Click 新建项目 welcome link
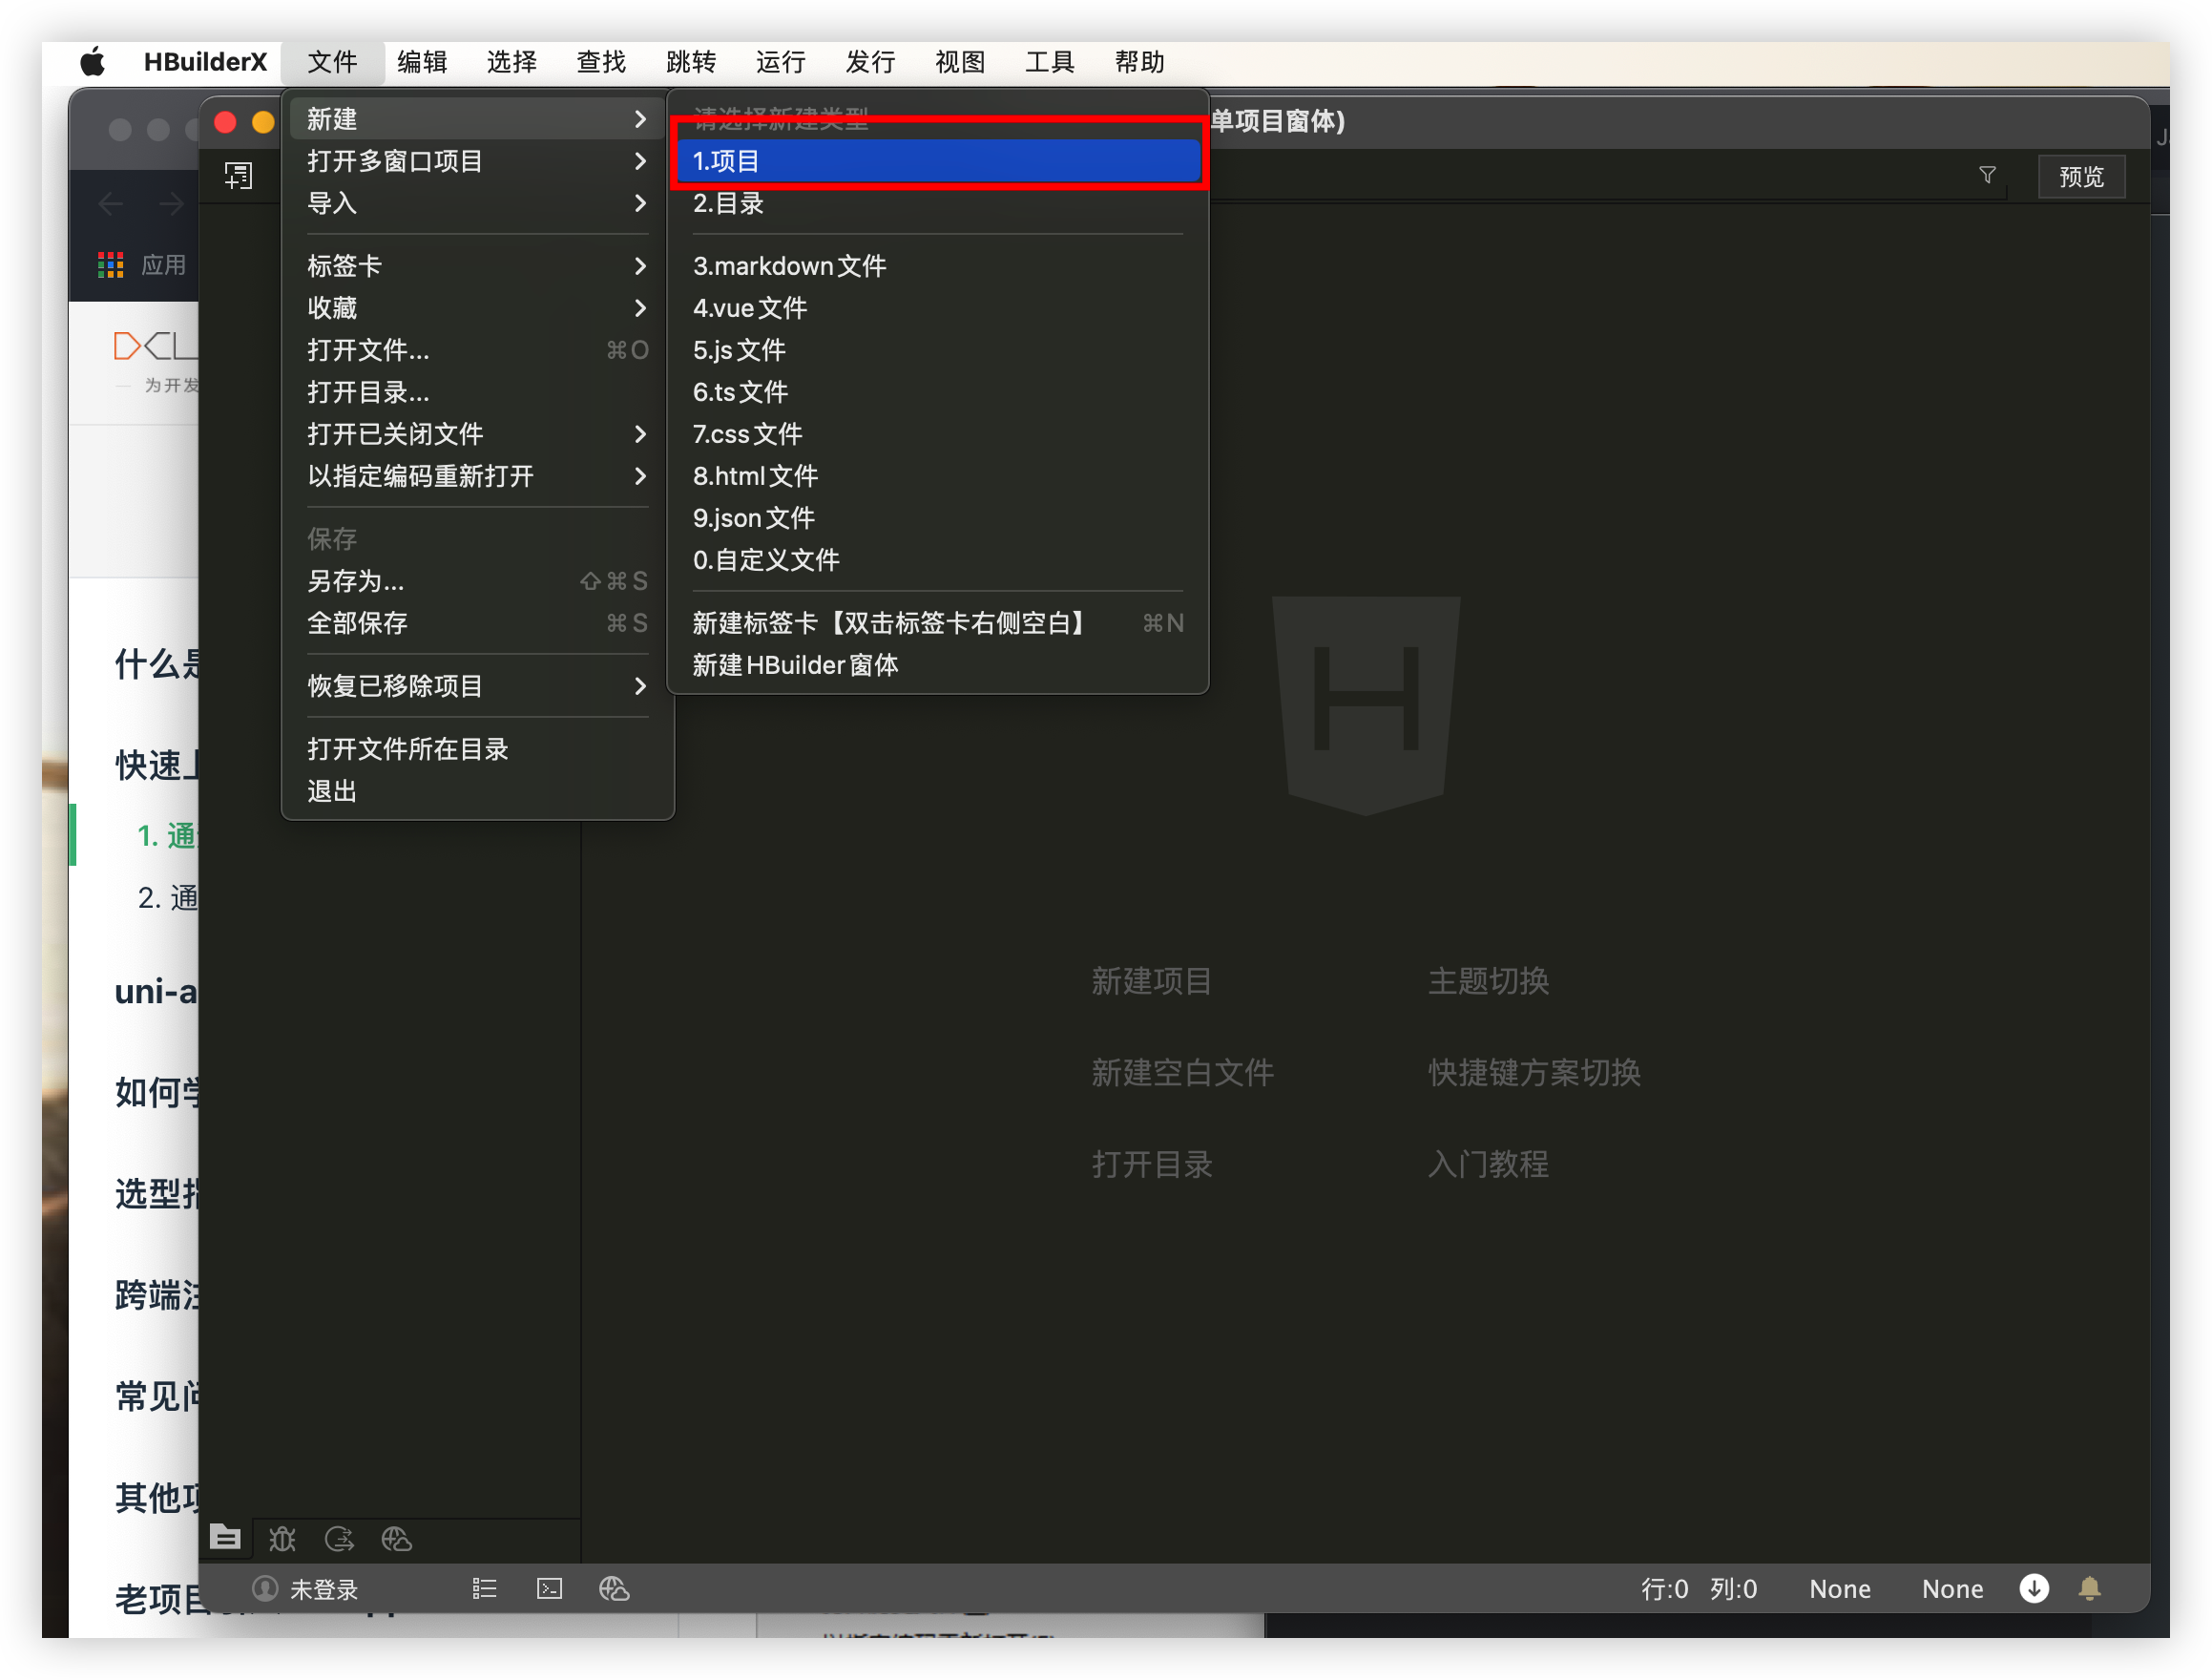 (x=1151, y=981)
